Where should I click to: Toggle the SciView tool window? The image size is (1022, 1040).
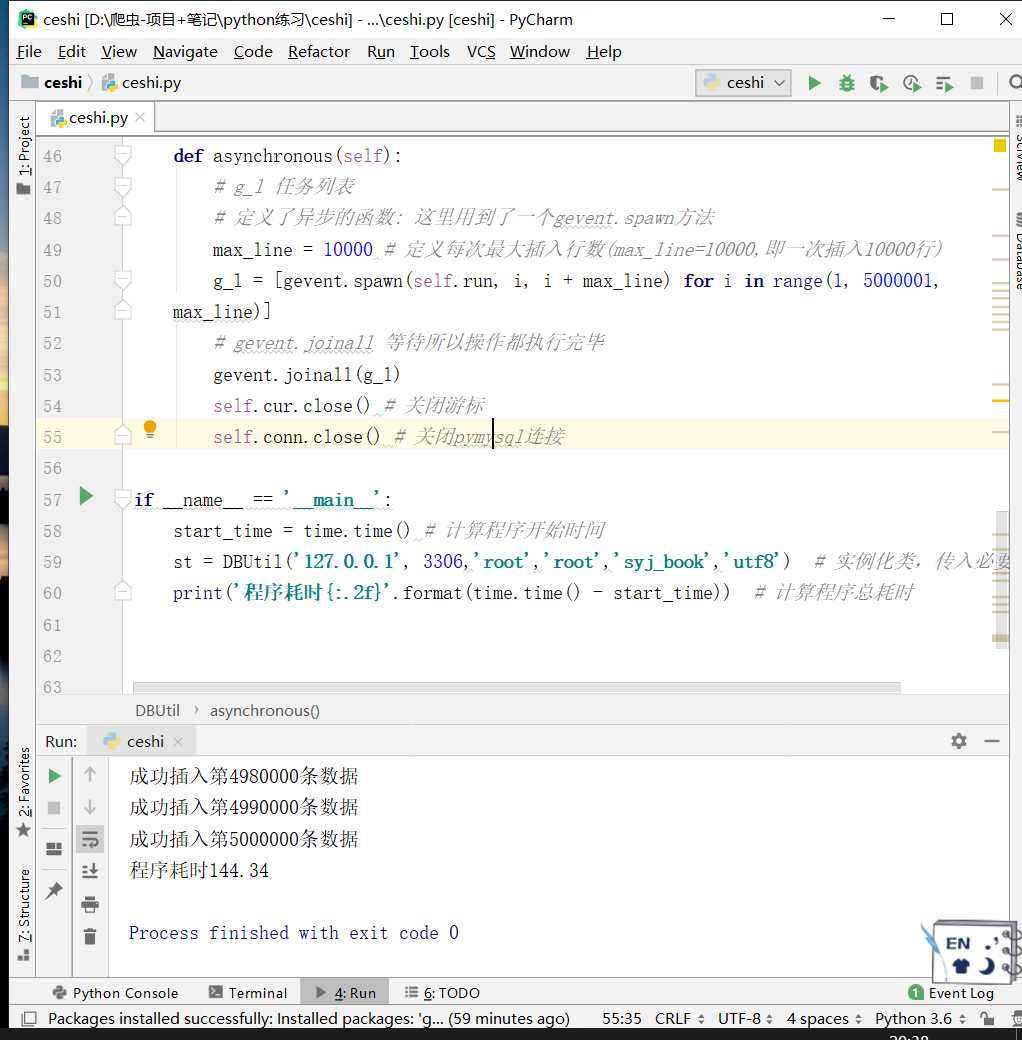[x=1017, y=148]
